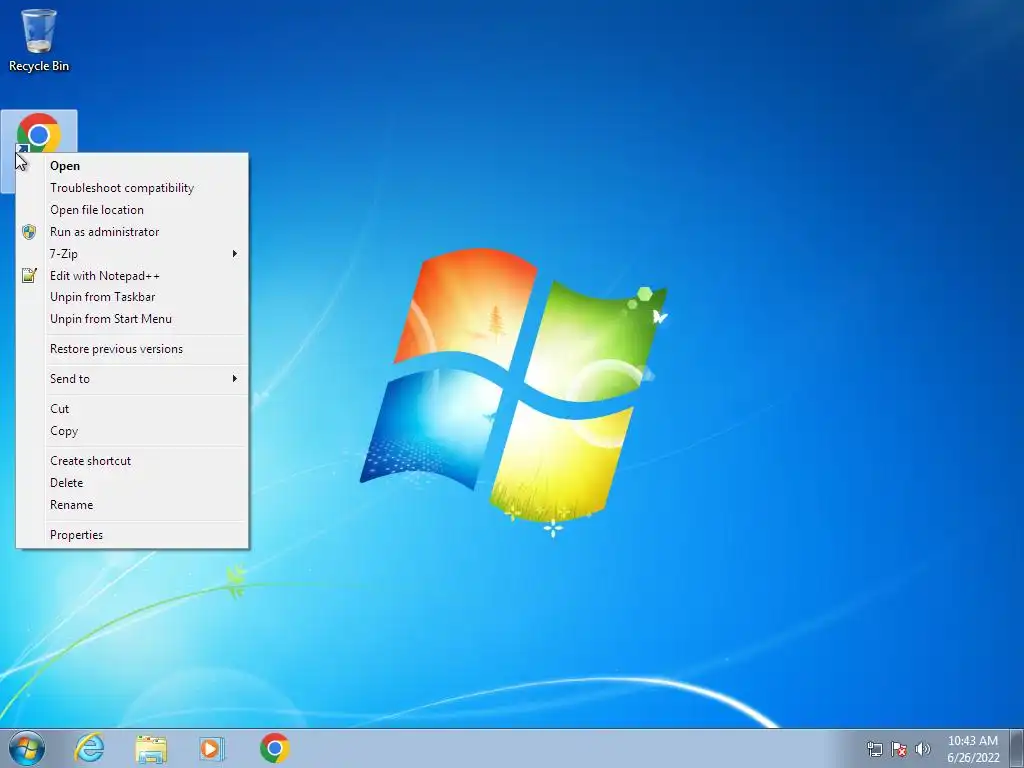Screen dimensions: 1024x768
Task: Open the Action Center flag icon
Action: pyautogui.click(x=899, y=749)
